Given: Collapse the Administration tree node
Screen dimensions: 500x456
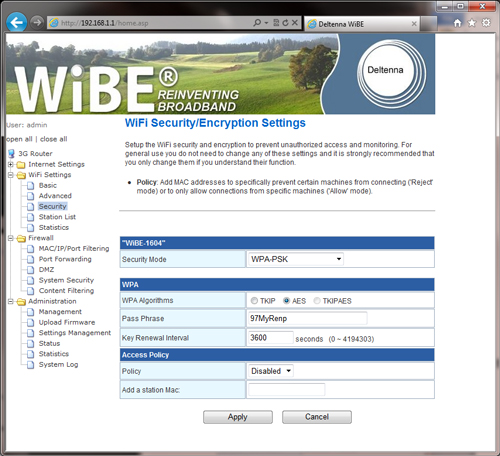Looking at the screenshot, I should coord(10,301).
